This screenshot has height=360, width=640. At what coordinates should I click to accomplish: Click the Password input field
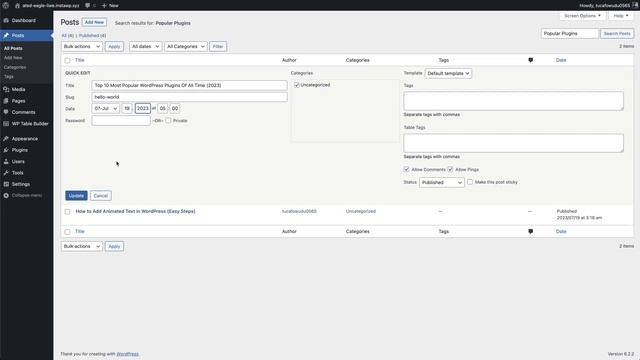[x=121, y=120]
